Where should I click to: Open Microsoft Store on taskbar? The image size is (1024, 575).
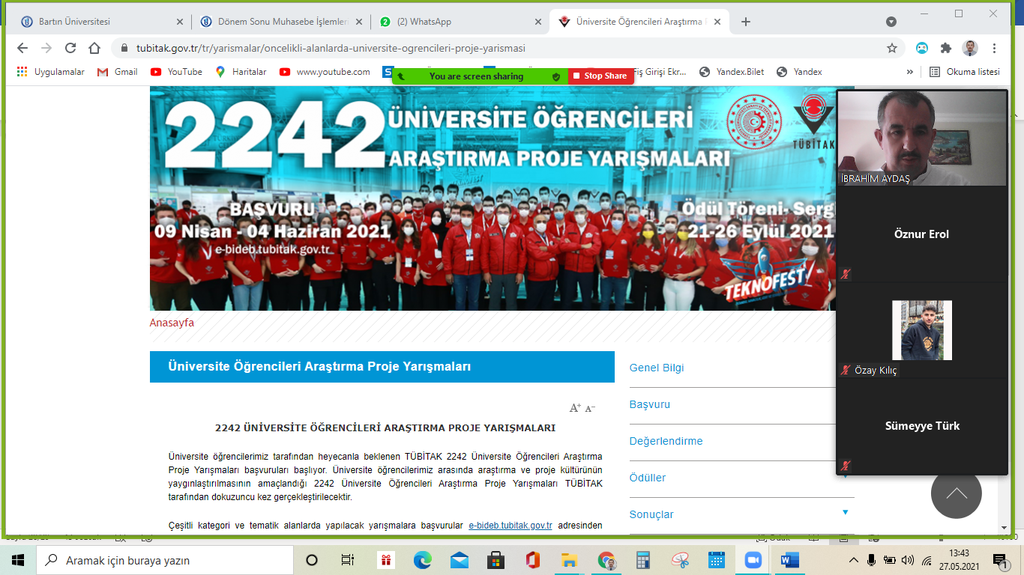[496, 560]
